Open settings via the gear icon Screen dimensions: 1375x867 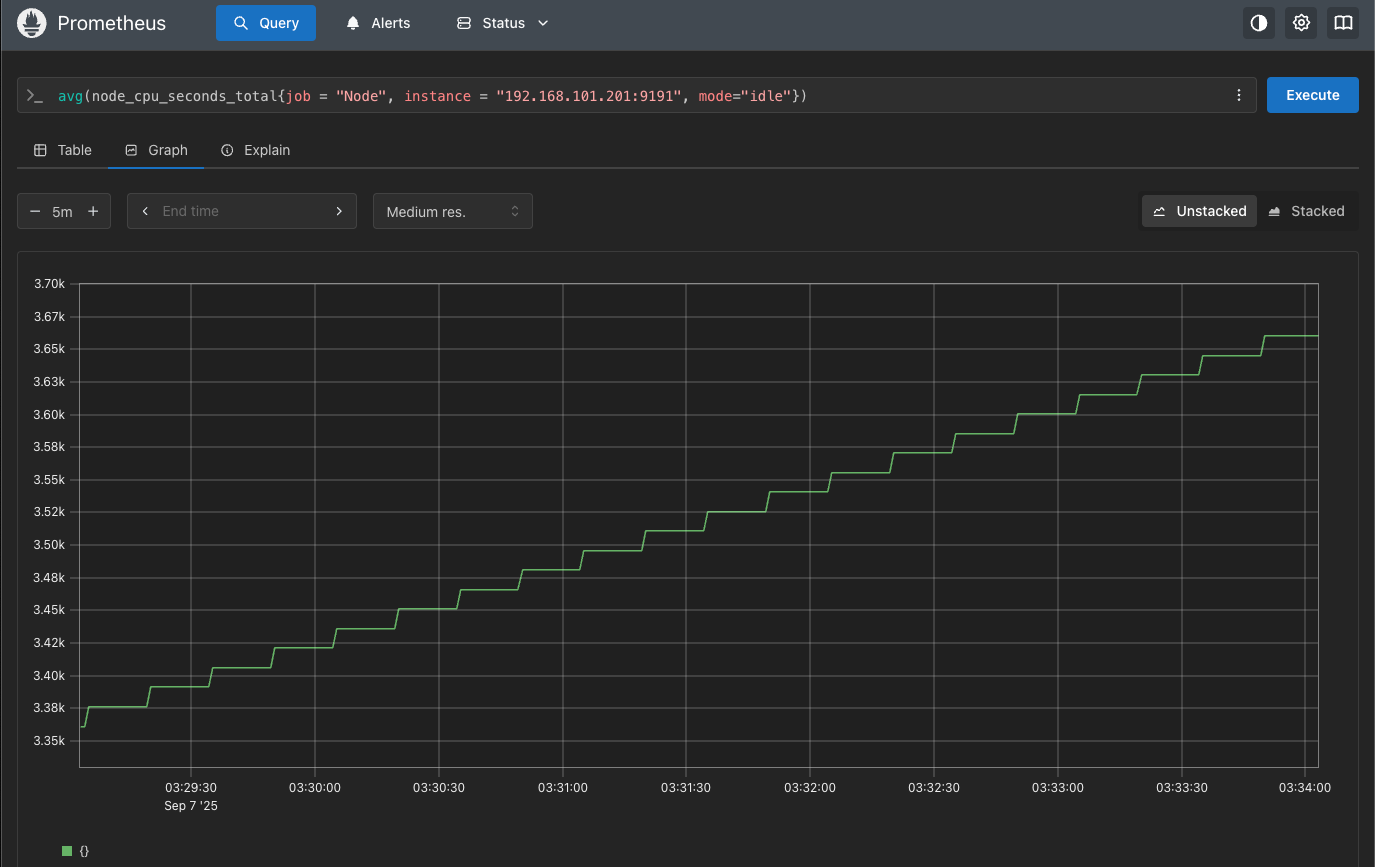tap(1301, 23)
